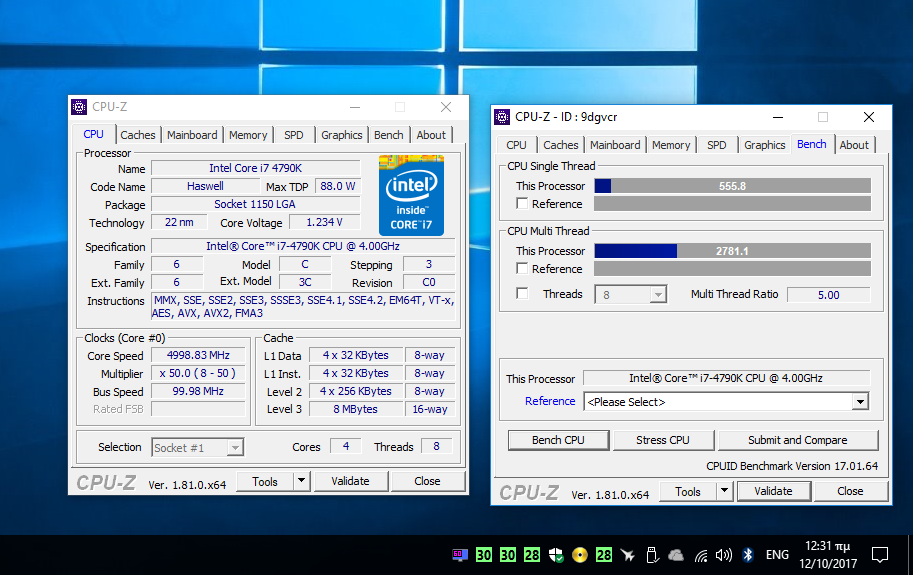Click the app icon of CPU-Z ID 9dgvcr window
This screenshot has width=913, height=575.
502,117
